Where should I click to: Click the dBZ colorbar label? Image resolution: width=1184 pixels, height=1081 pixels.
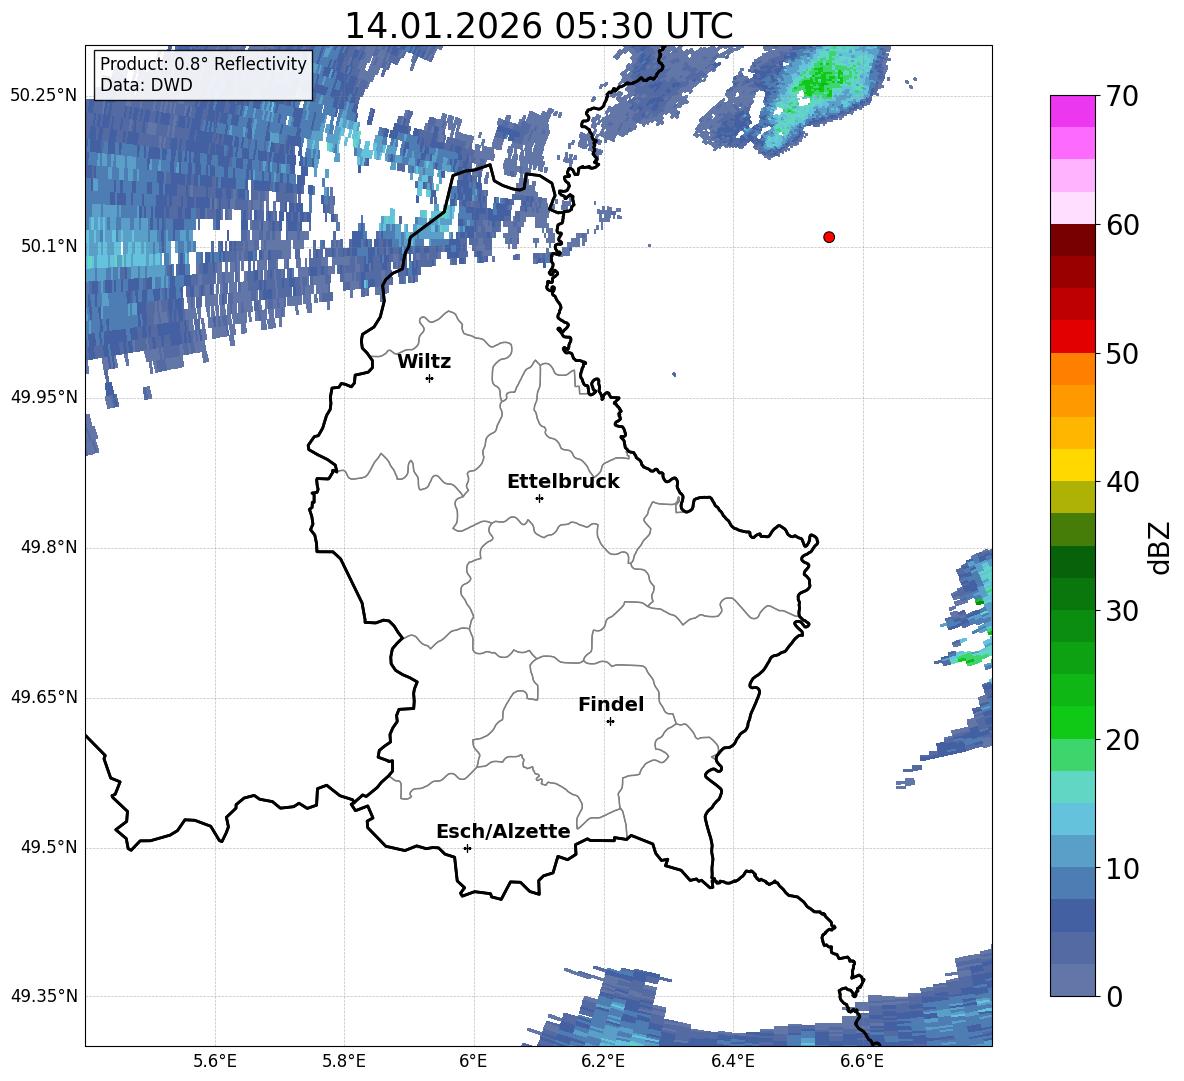point(1160,547)
